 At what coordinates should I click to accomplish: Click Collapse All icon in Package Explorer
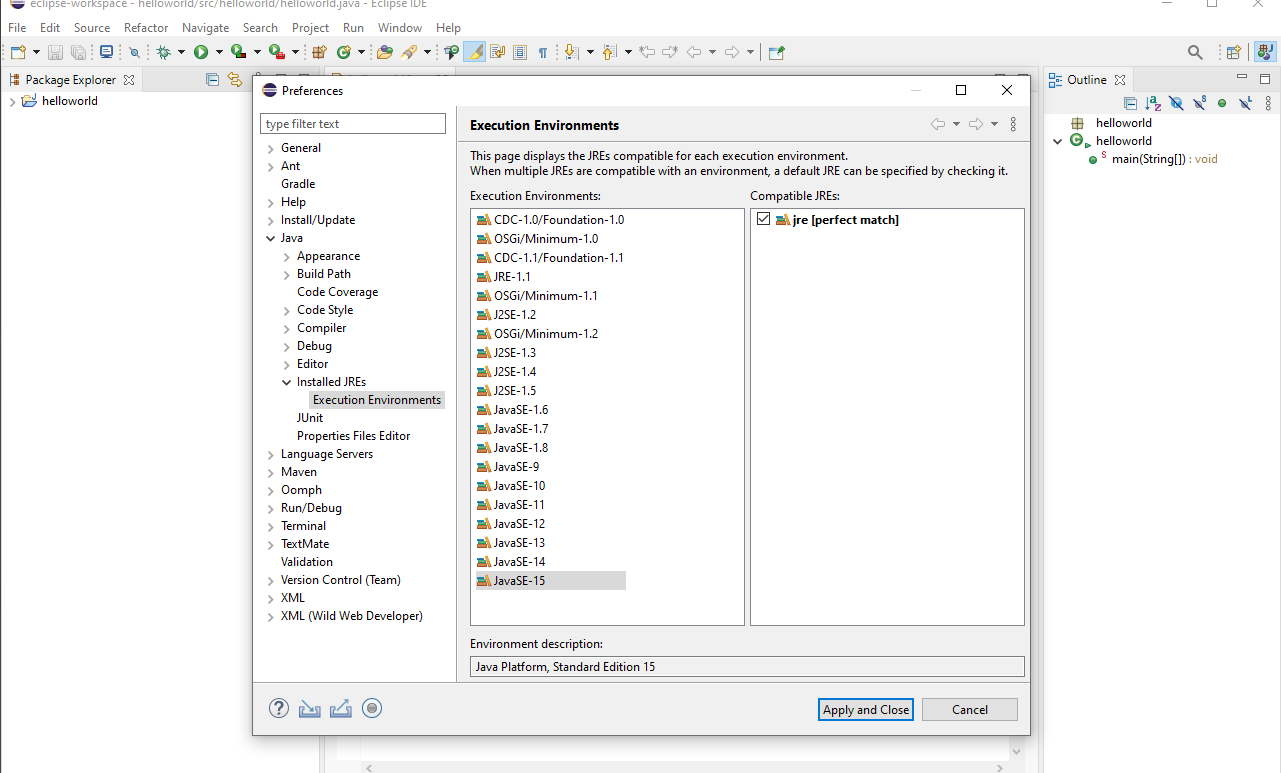[212, 79]
